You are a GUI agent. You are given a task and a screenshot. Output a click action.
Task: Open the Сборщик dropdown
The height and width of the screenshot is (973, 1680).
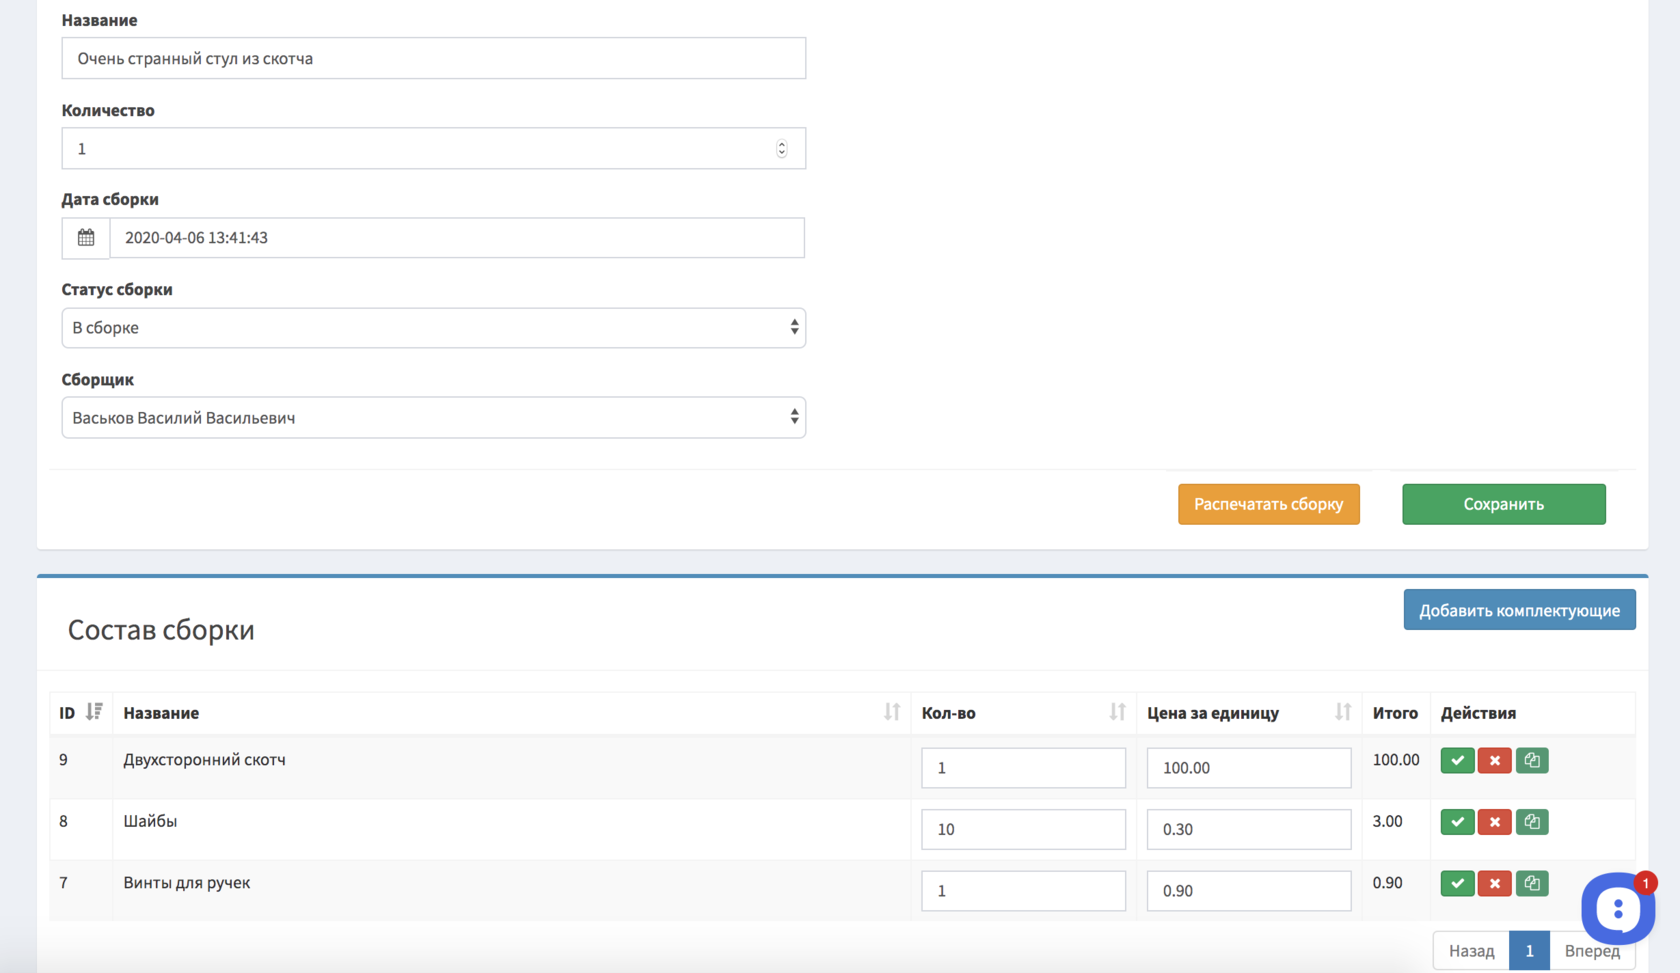(x=434, y=418)
